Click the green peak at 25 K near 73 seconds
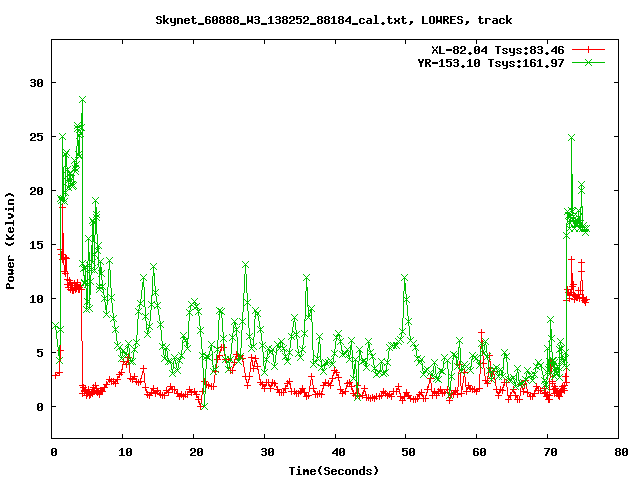 tap(571, 138)
